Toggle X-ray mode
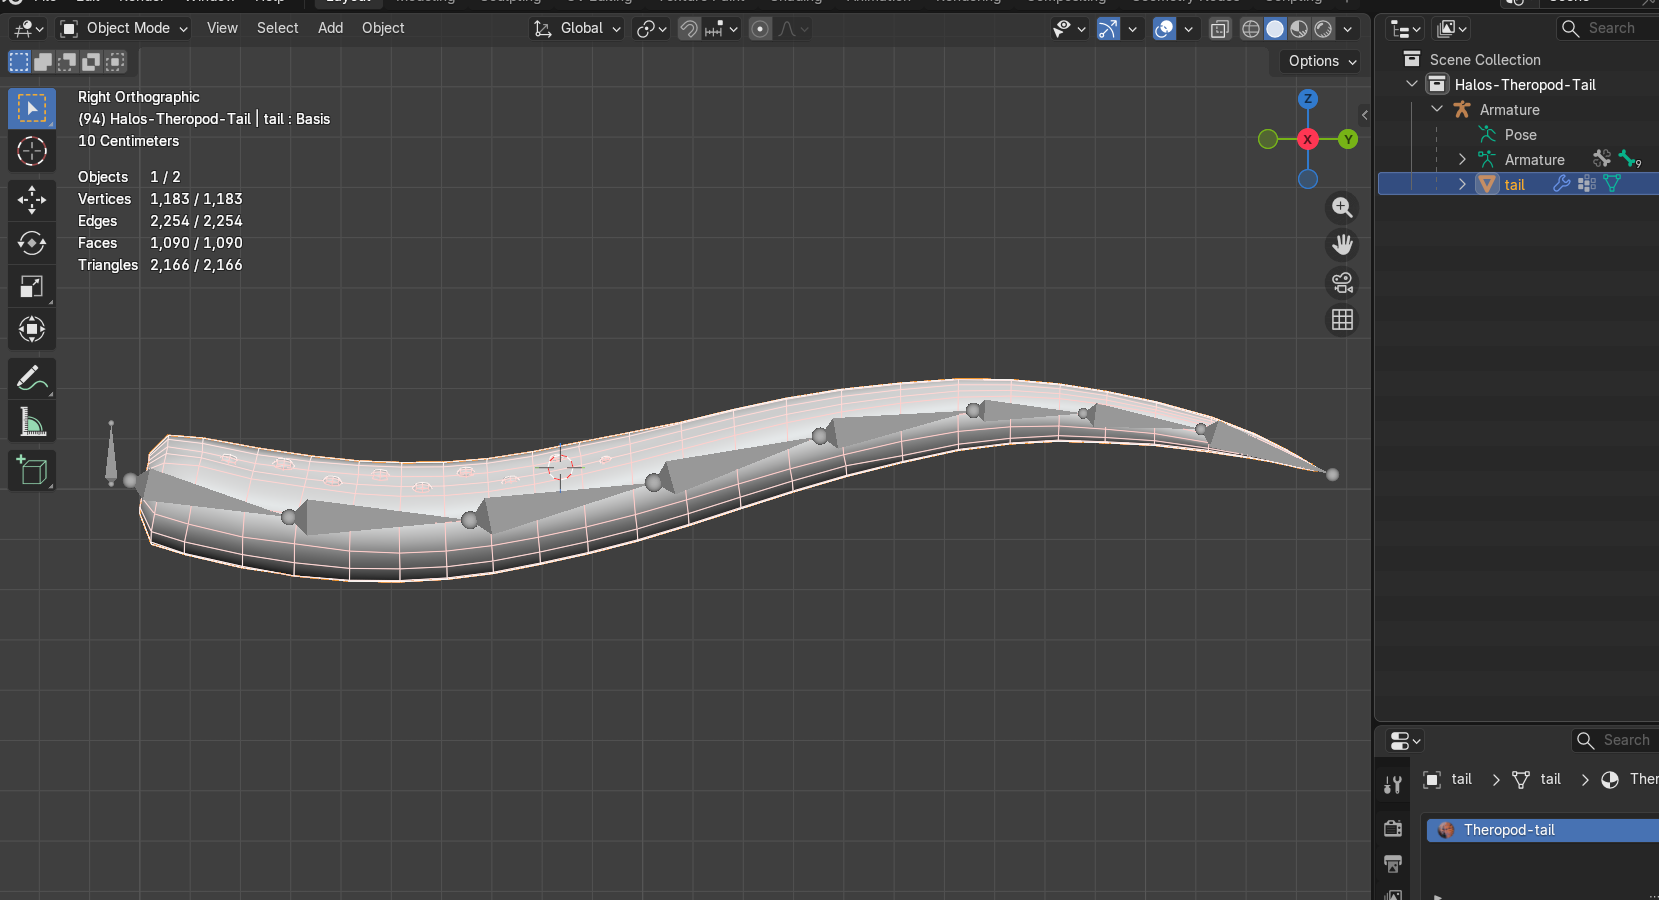 tap(1219, 29)
